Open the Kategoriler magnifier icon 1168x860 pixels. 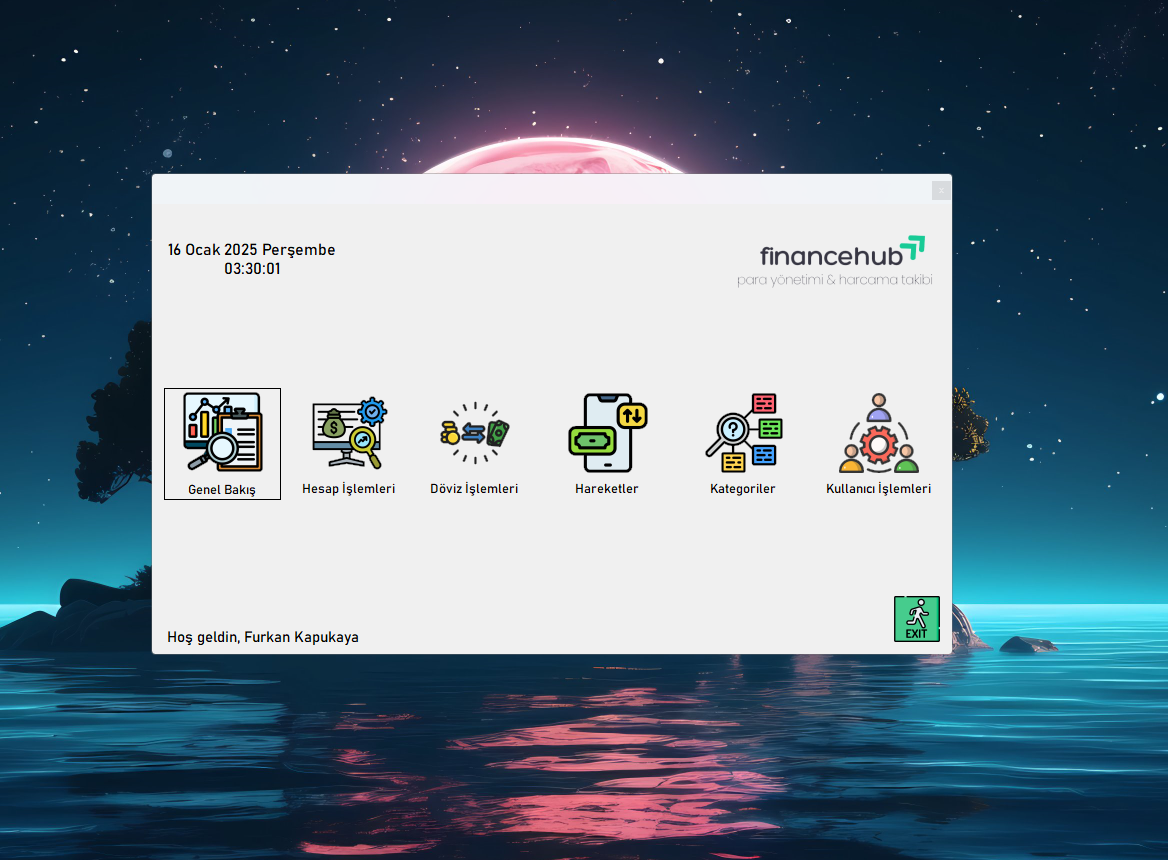coord(743,432)
